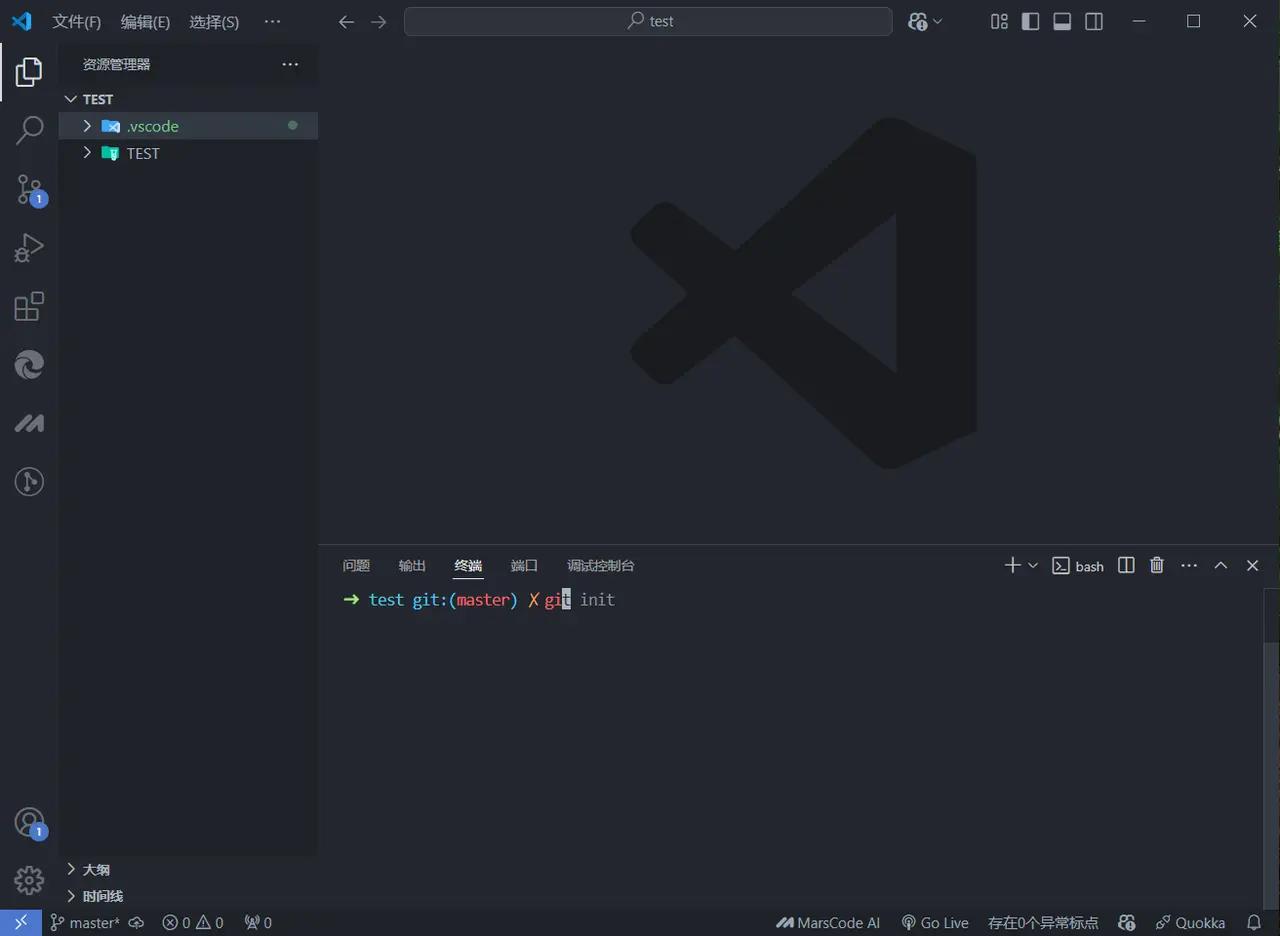Kill terminal with trash icon
The height and width of the screenshot is (936, 1280).
[x=1157, y=565]
